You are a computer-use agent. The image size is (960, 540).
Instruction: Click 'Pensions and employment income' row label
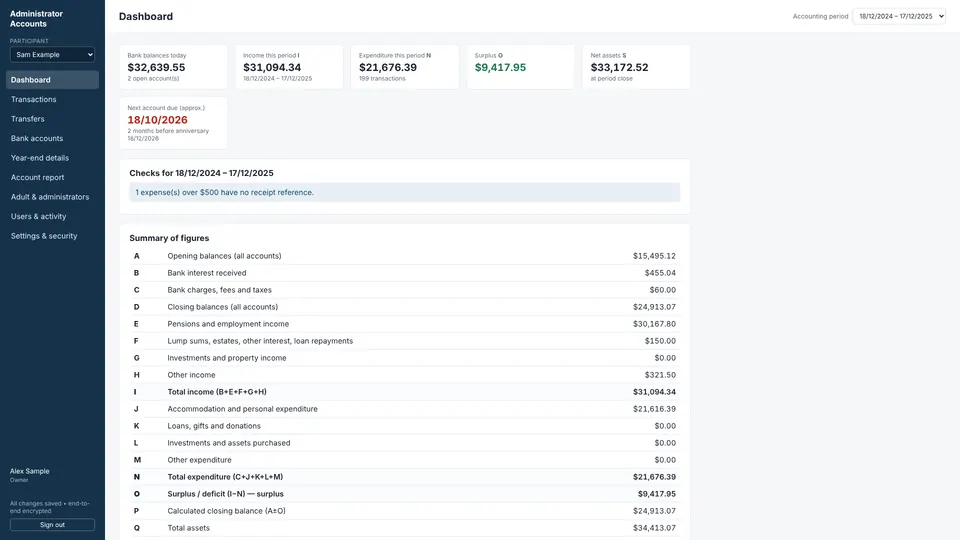click(228, 324)
